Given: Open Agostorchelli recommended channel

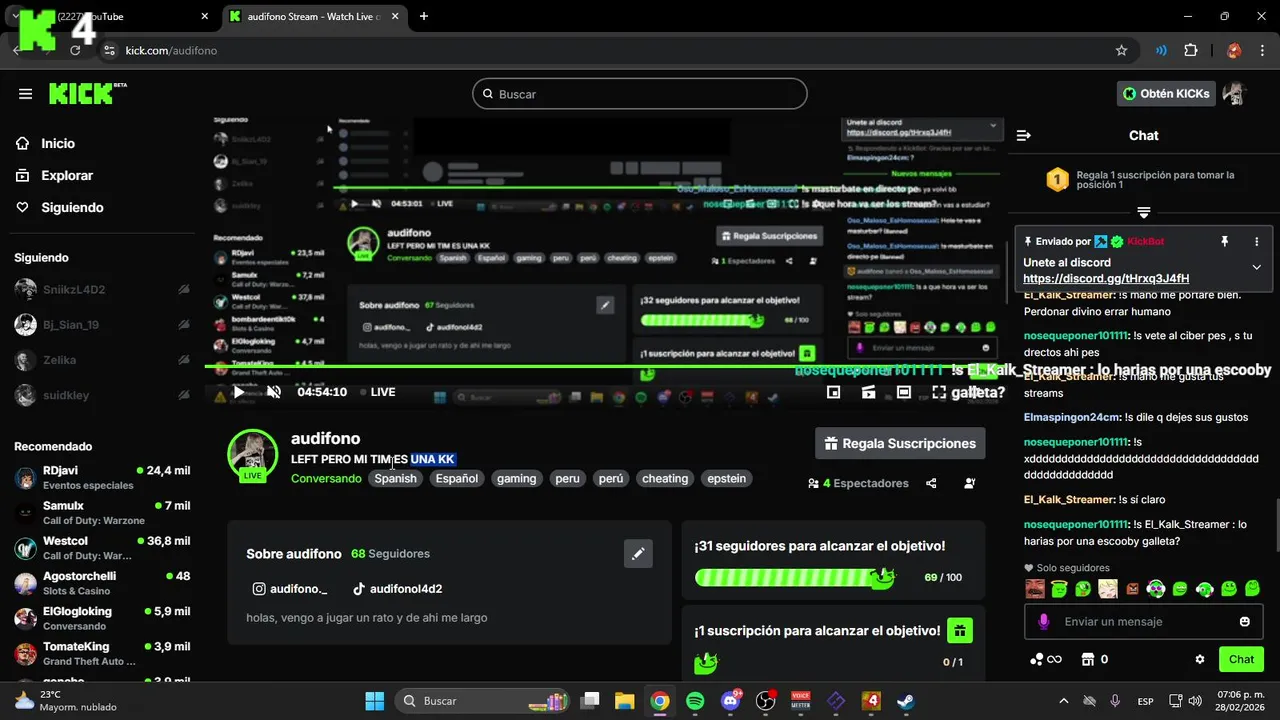Looking at the screenshot, I should [x=102, y=583].
